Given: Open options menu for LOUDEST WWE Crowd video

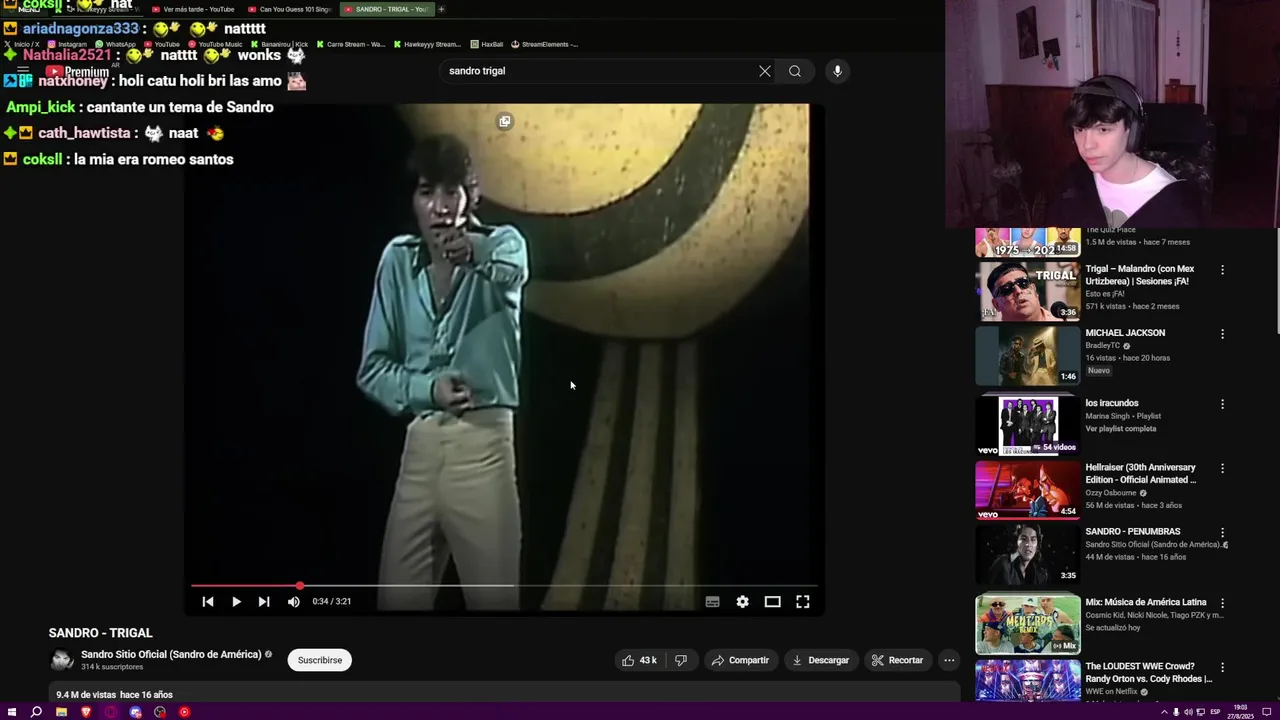Looking at the screenshot, I should click(x=1222, y=667).
